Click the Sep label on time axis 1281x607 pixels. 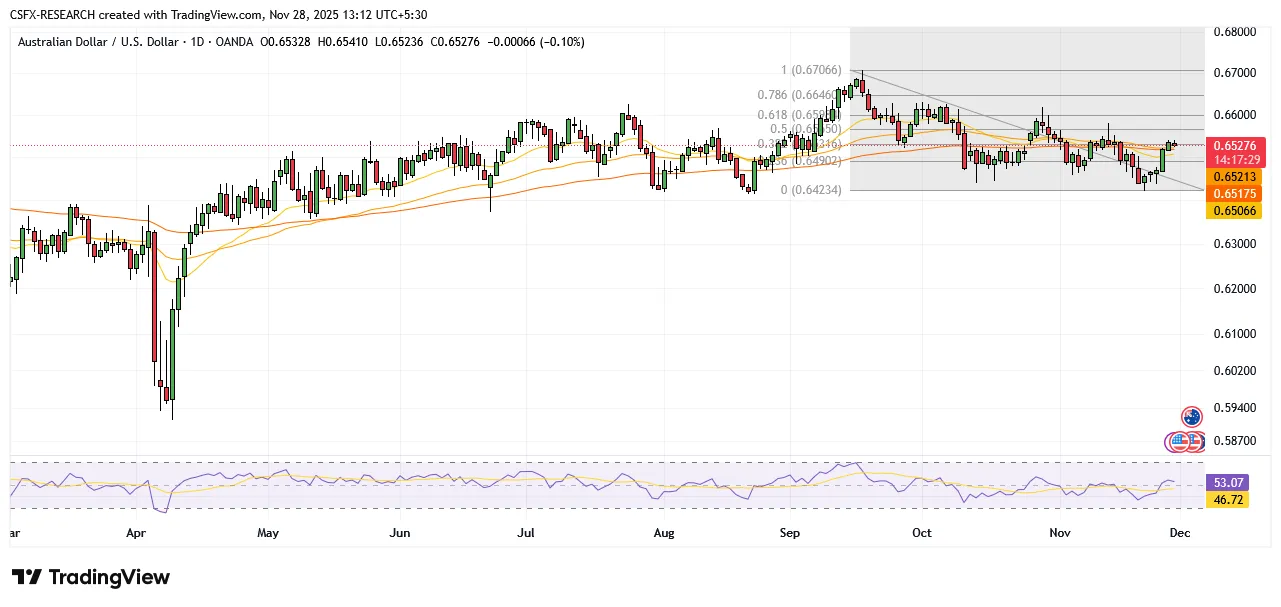tap(790, 533)
